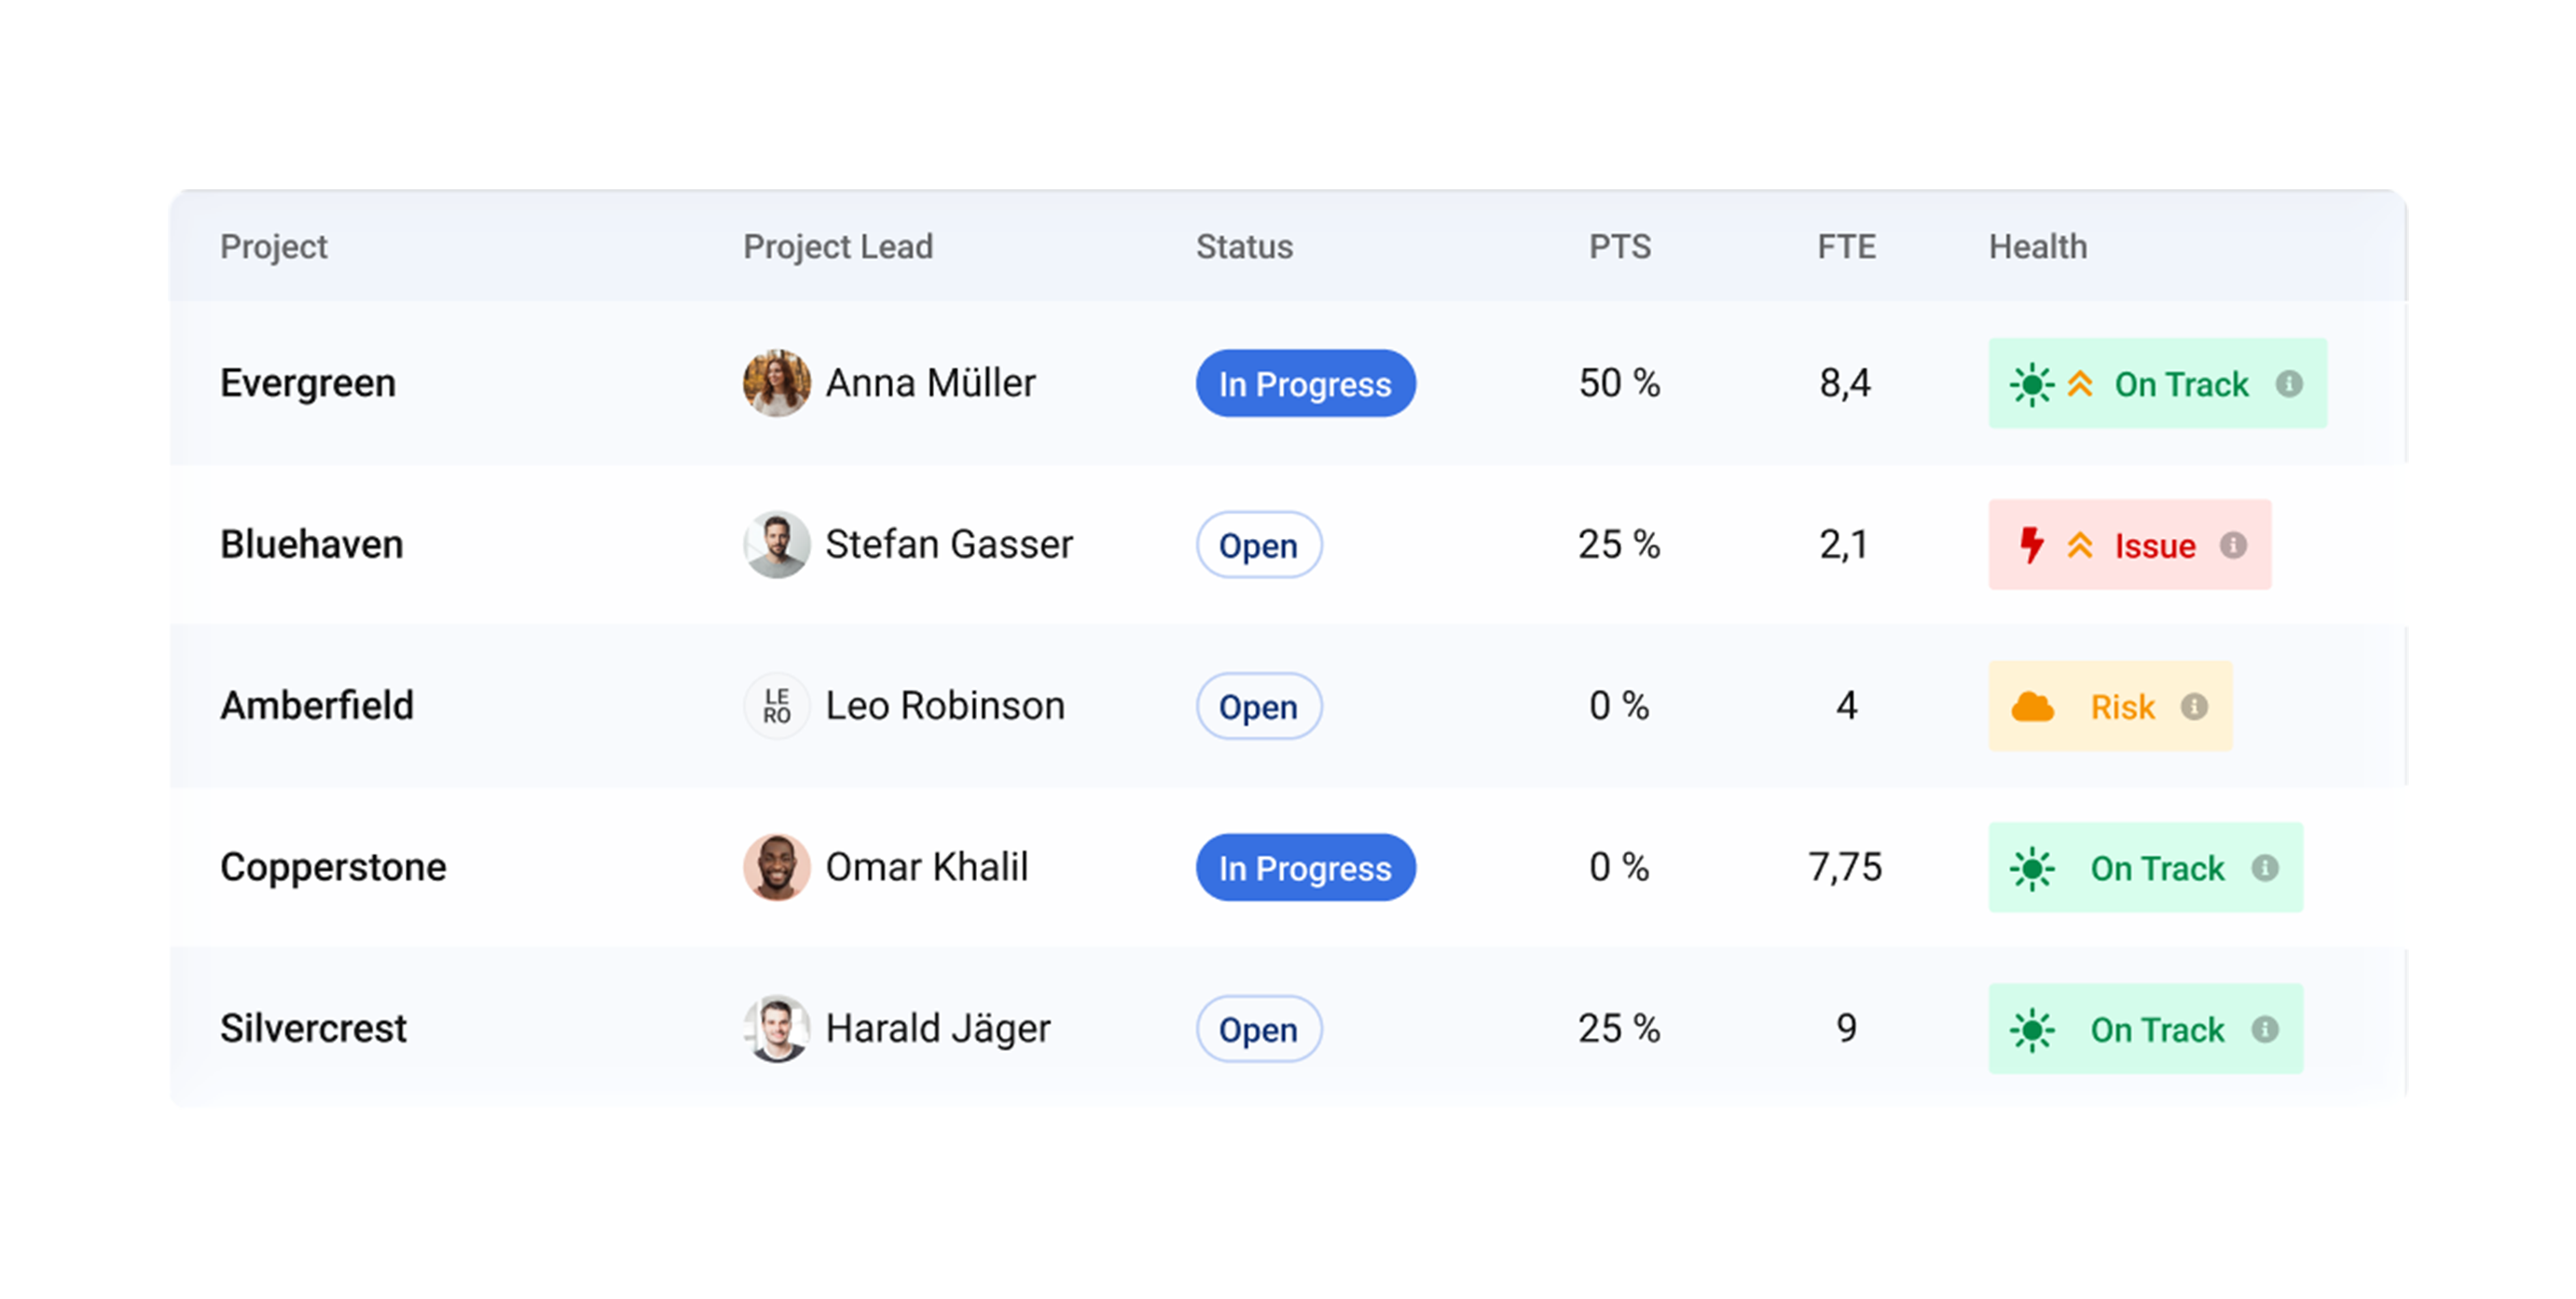Image resolution: width=2576 pixels, height=1299 pixels.
Task: Click Copperstone's In Progress status pill
Action: [x=1305, y=868]
